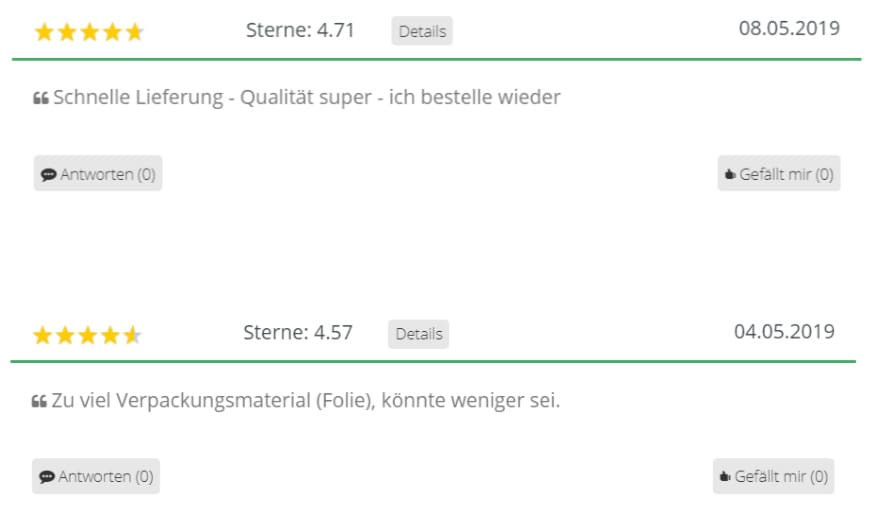Expand Details for the 4.57 star rating
Screen dimensions: 873x506
419,334
